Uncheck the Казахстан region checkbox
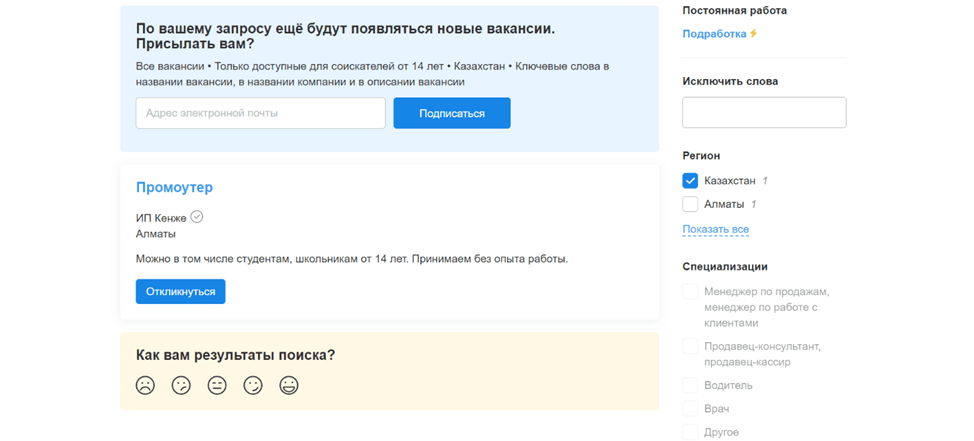 (690, 181)
